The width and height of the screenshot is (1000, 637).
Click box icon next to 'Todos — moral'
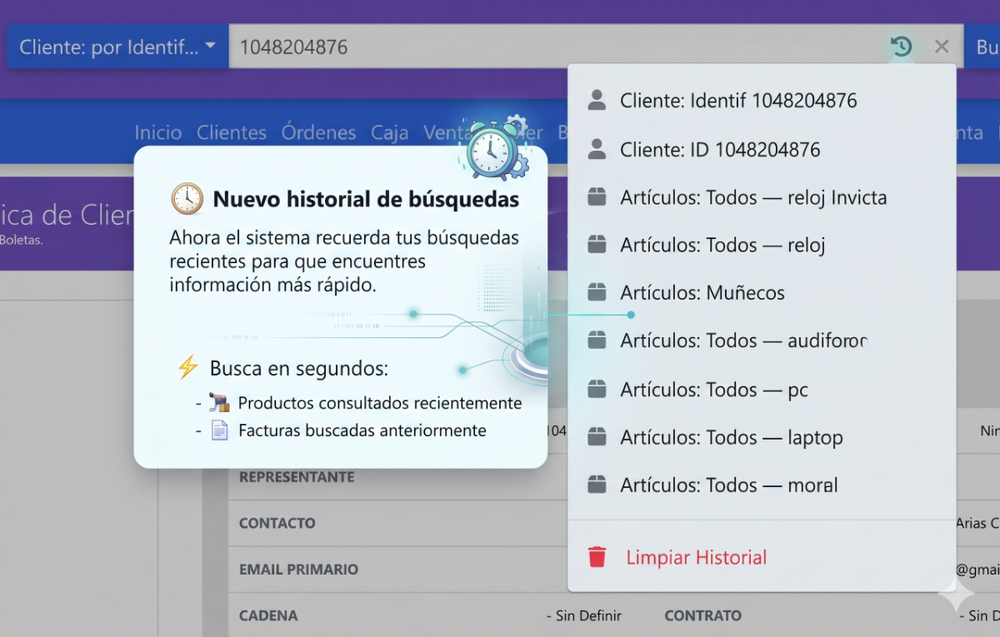tap(597, 484)
